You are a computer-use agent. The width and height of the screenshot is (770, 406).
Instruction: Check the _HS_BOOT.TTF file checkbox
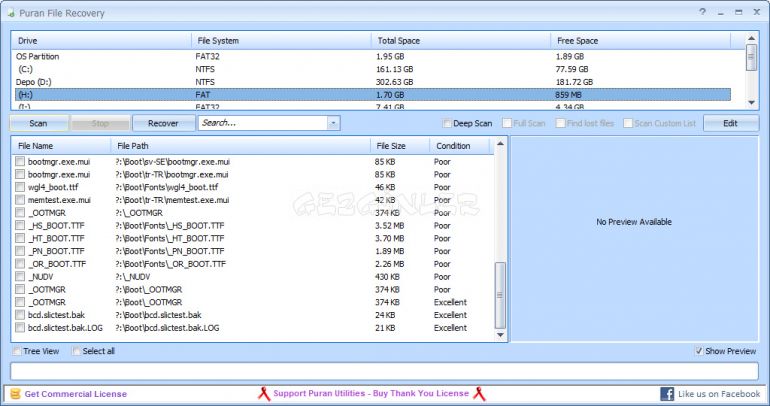tap(20, 225)
